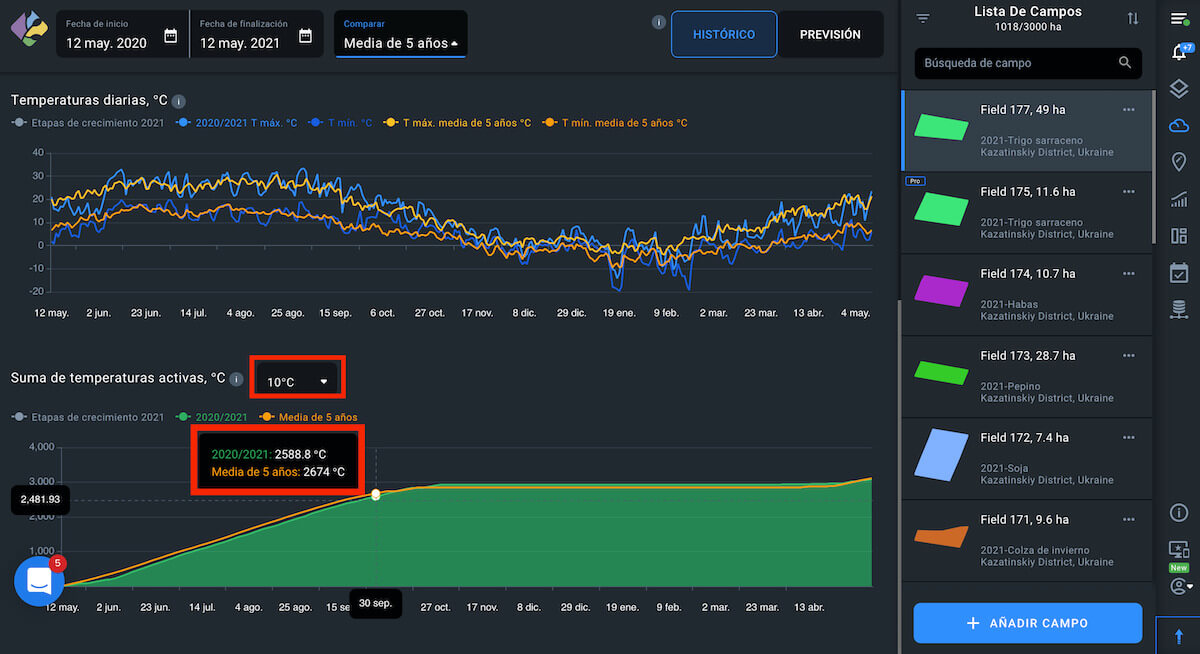Toggle T mín. media de 5 años series

tap(615, 123)
